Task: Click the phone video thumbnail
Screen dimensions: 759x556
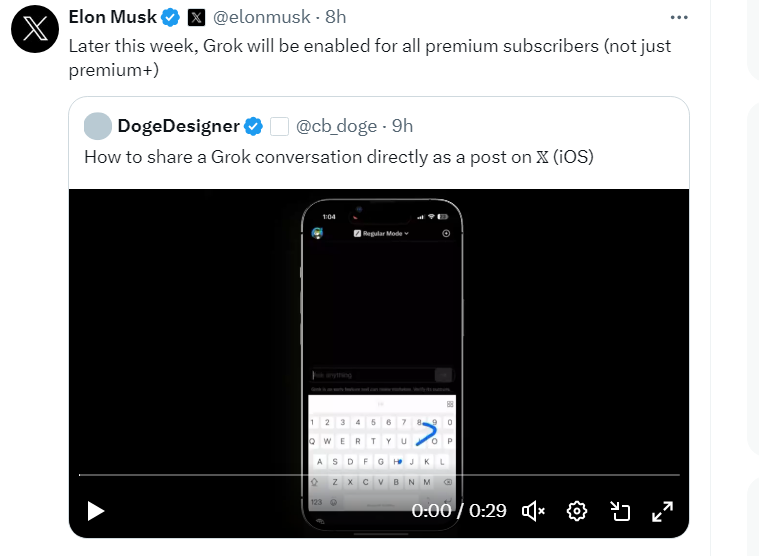Action: click(382, 340)
